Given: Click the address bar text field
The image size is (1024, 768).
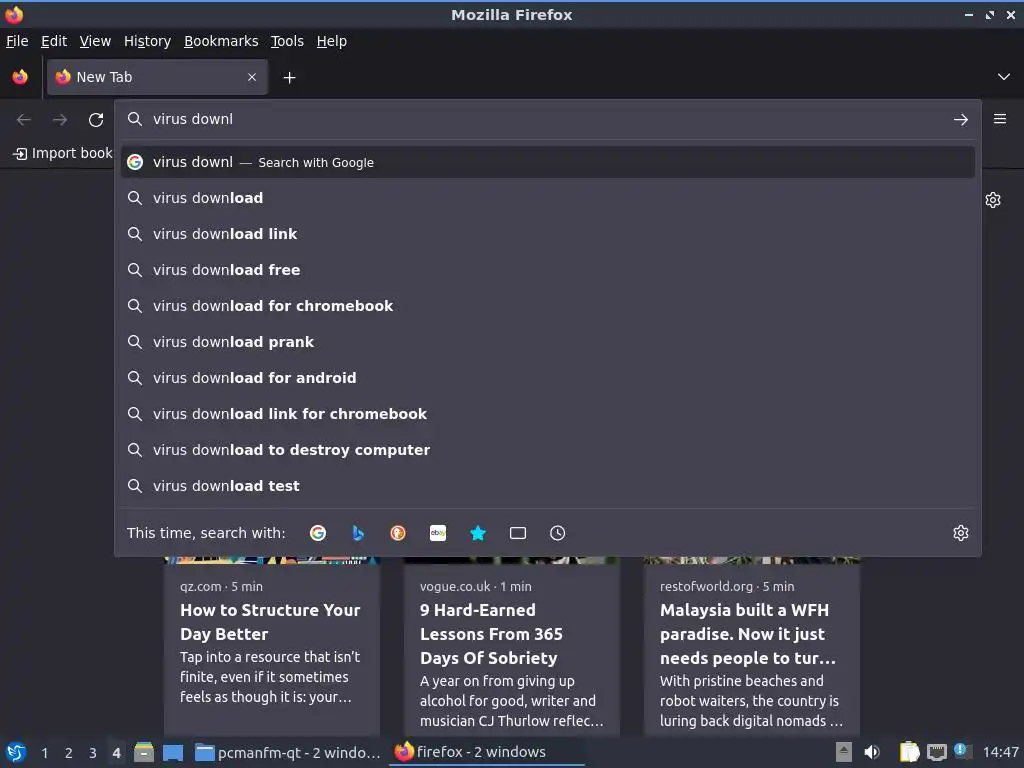Looking at the screenshot, I should coord(547,119).
